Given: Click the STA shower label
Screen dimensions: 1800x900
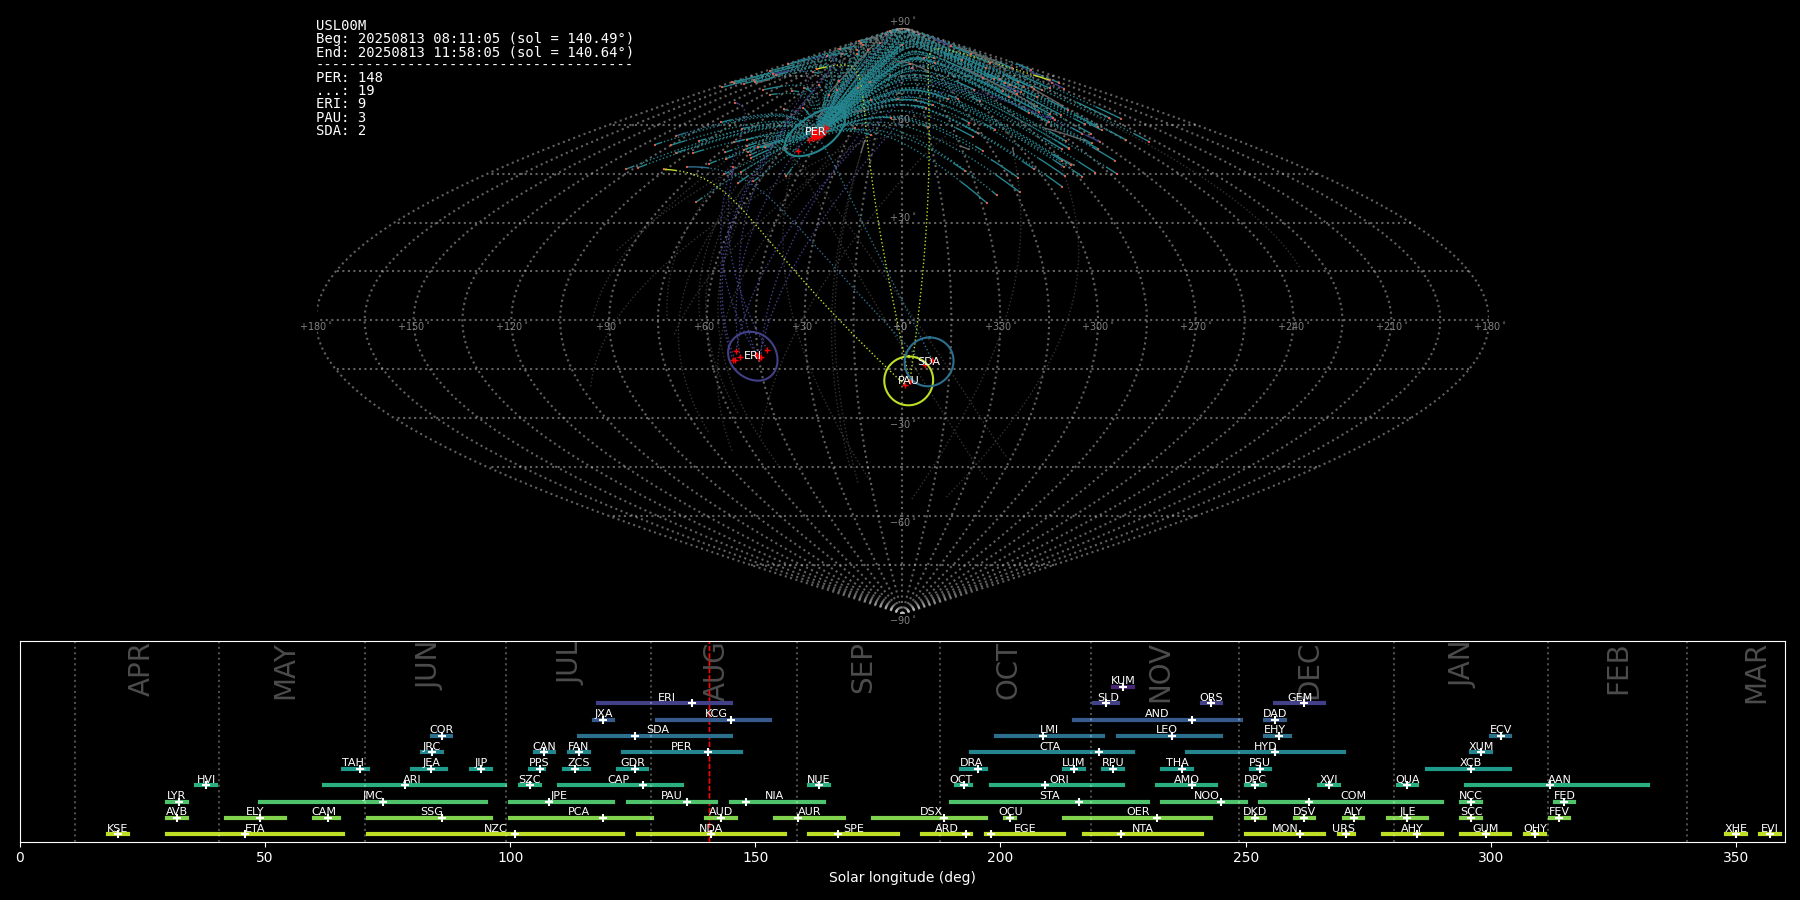Looking at the screenshot, I should click(x=1050, y=796).
